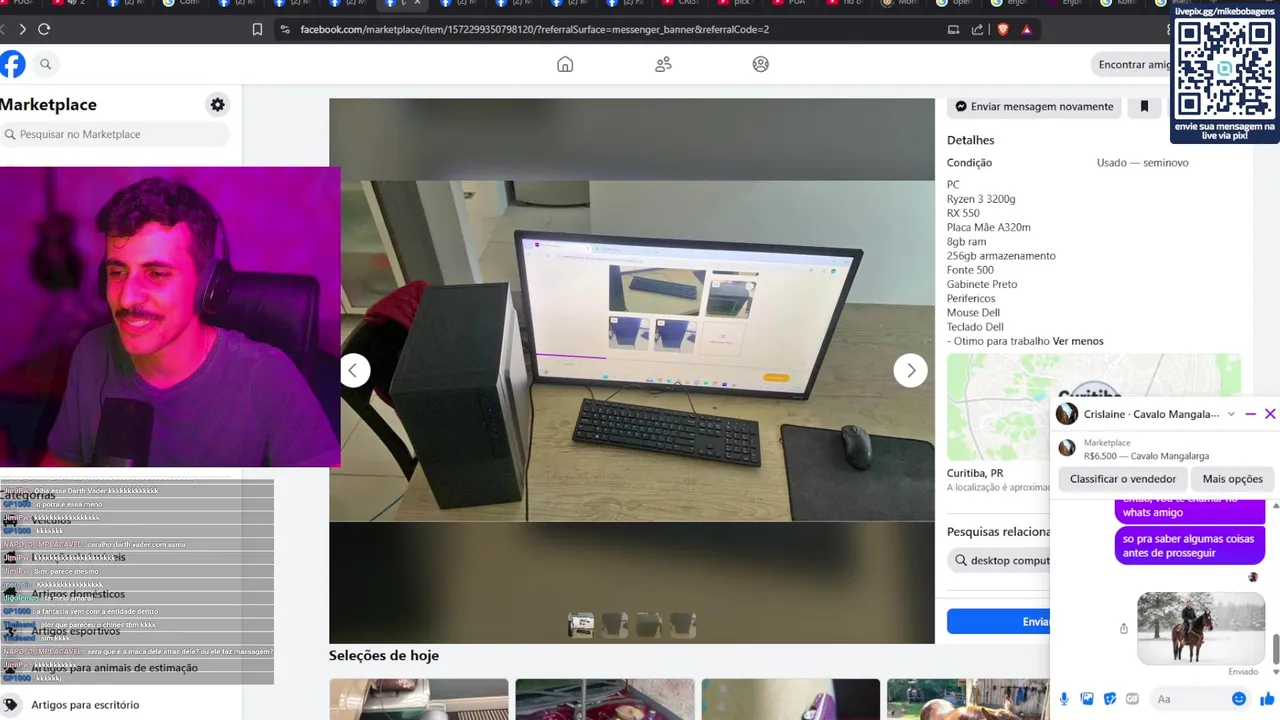The width and height of the screenshot is (1280, 720).
Task: Advance to the next listing photo
Action: [x=910, y=370]
